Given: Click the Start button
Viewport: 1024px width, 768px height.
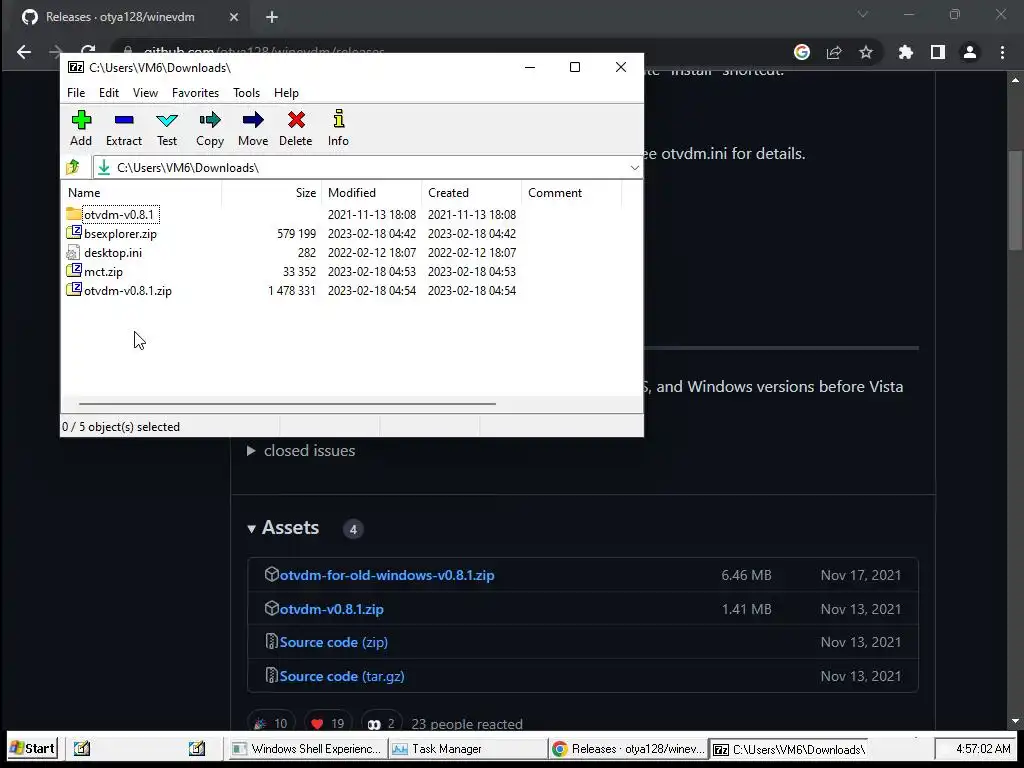Looking at the screenshot, I should coord(33,748).
